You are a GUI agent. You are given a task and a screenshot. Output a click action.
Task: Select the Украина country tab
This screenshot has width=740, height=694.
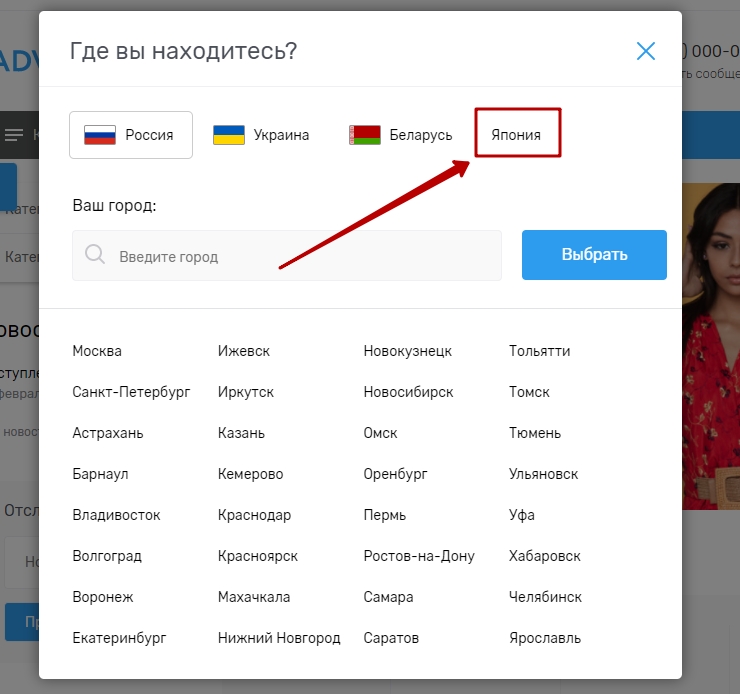pos(261,135)
